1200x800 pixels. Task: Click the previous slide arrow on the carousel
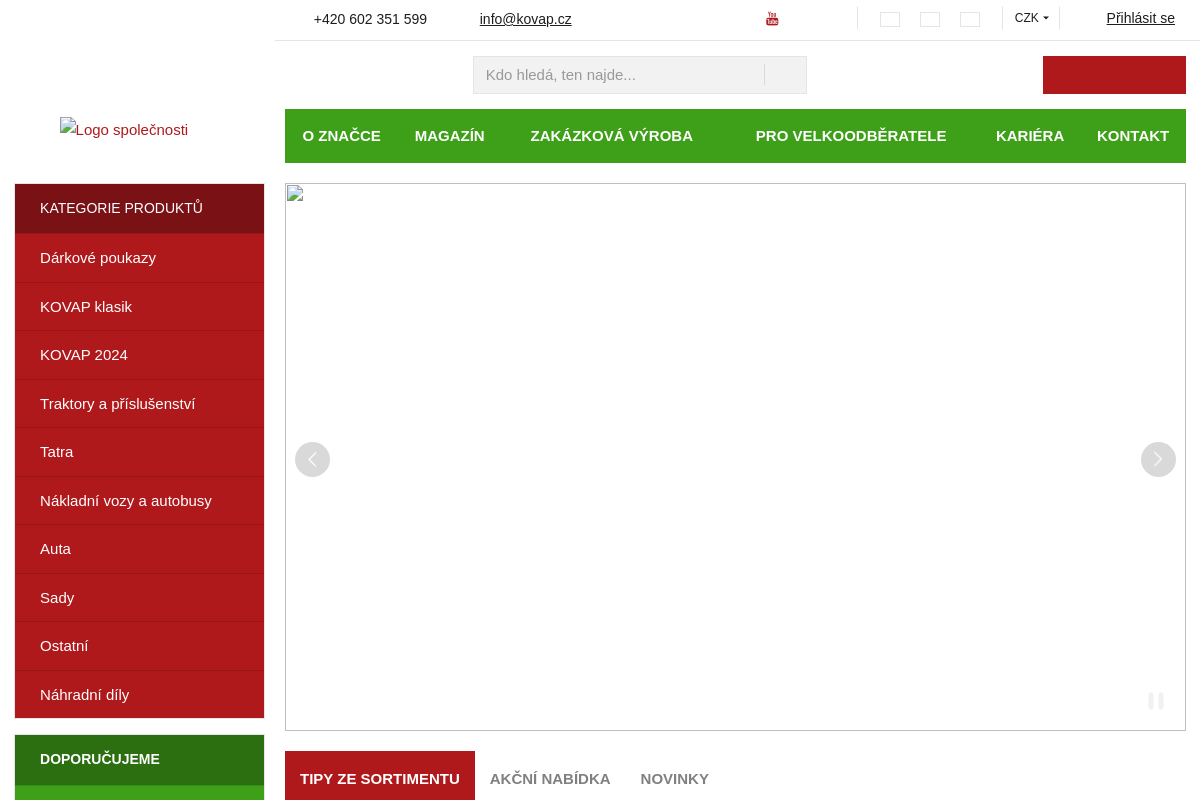coord(312,459)
